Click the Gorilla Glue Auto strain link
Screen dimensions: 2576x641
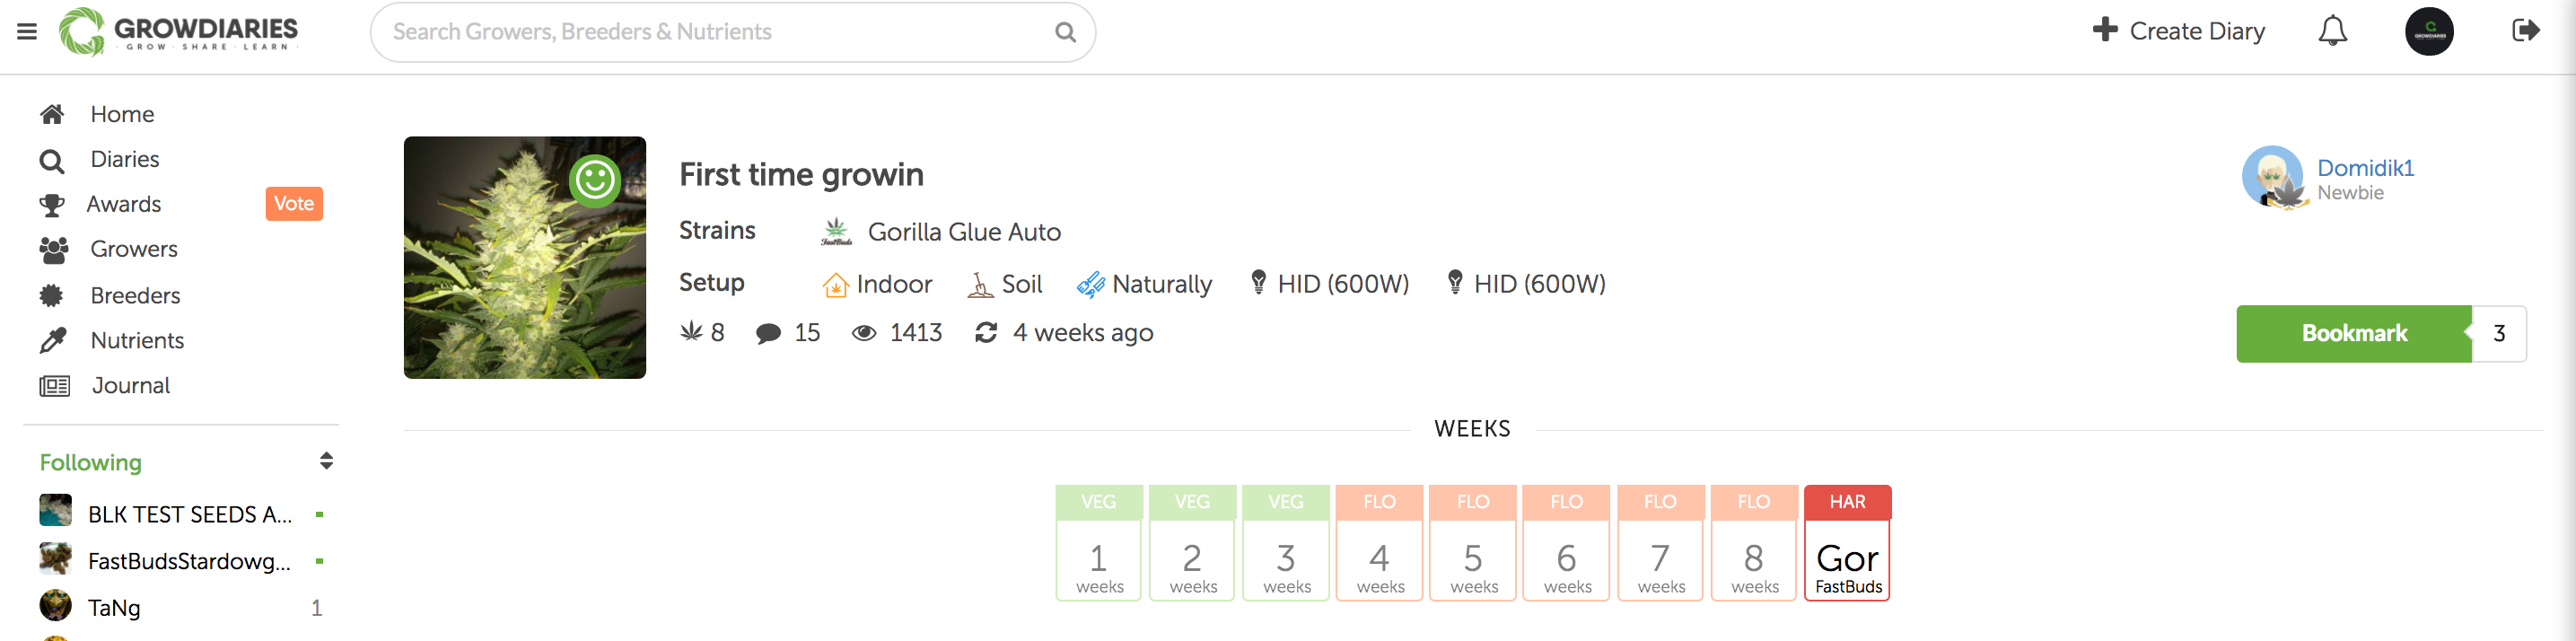(963, 232)
